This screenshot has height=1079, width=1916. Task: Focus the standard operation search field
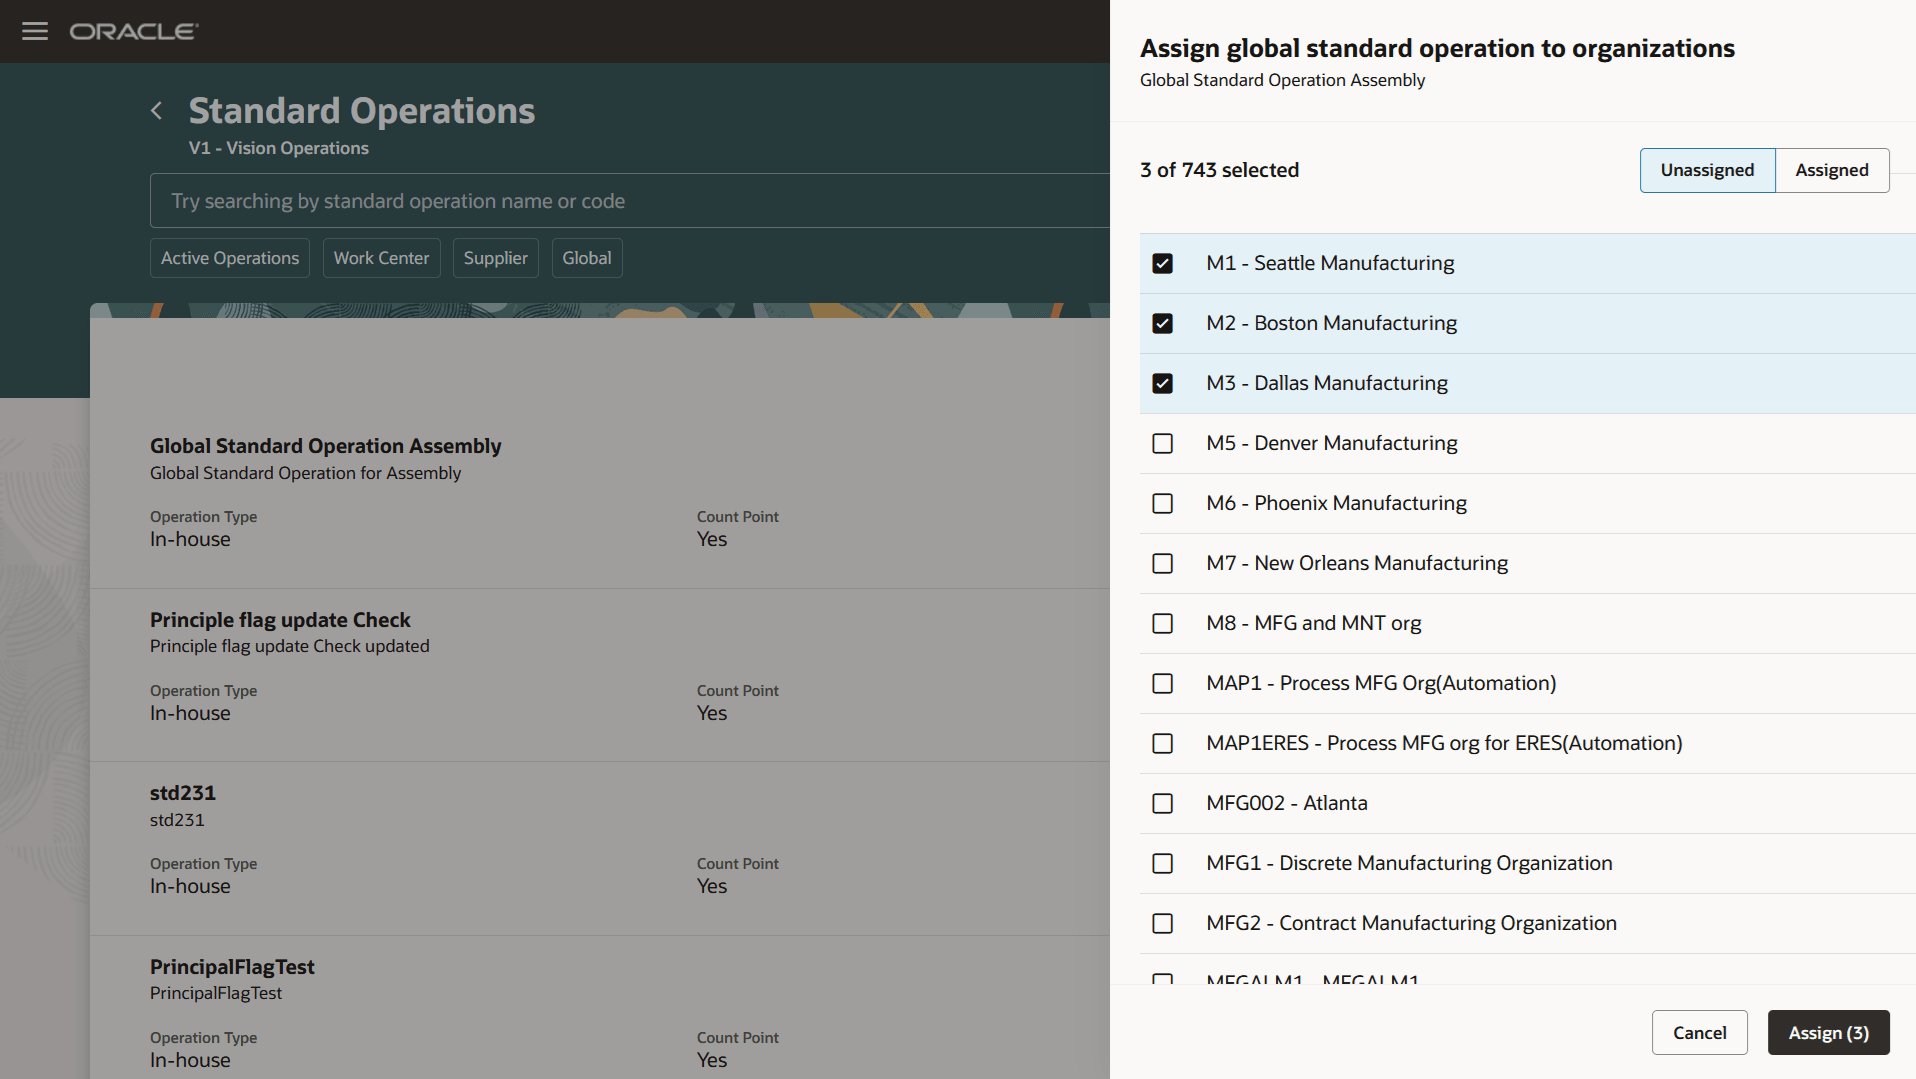630,201
